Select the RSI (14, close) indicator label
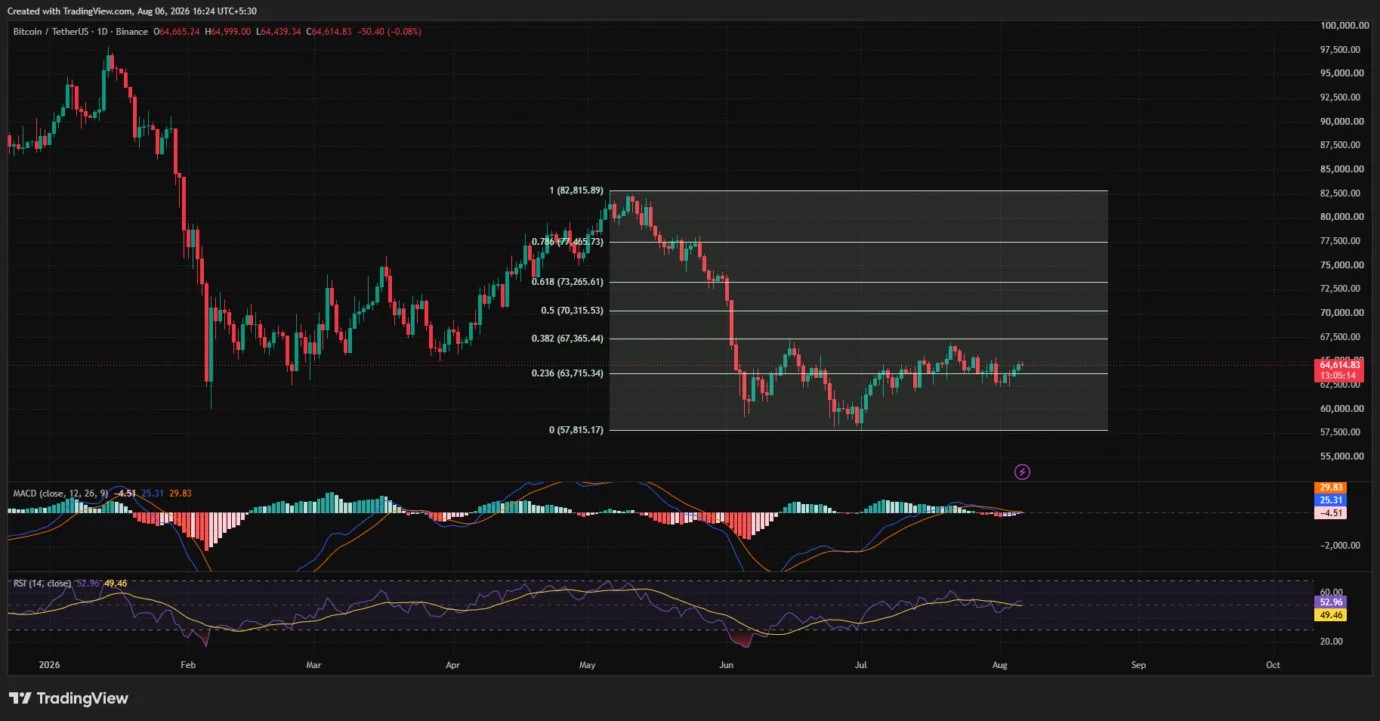1380x721 pixels. (x=42, y=583)
